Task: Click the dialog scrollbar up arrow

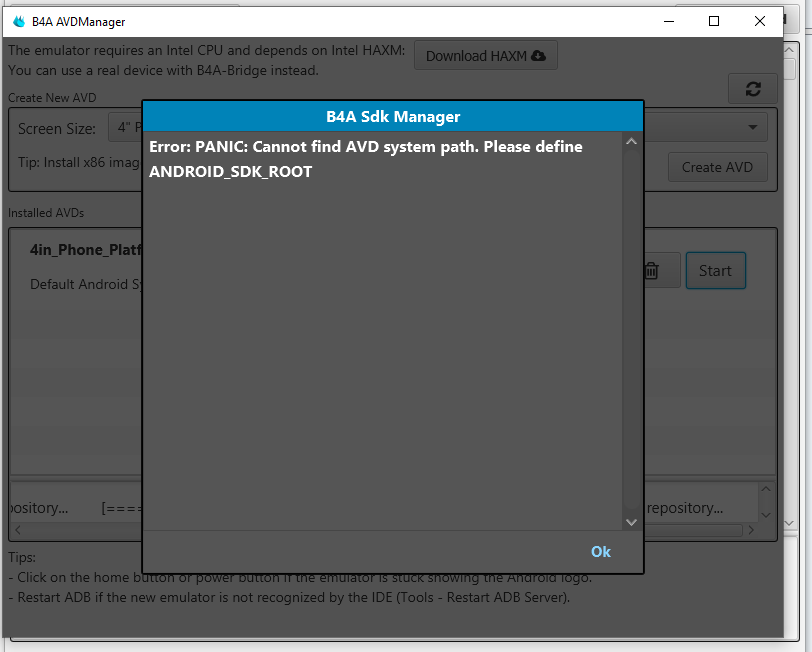Action: pos(631,141)
